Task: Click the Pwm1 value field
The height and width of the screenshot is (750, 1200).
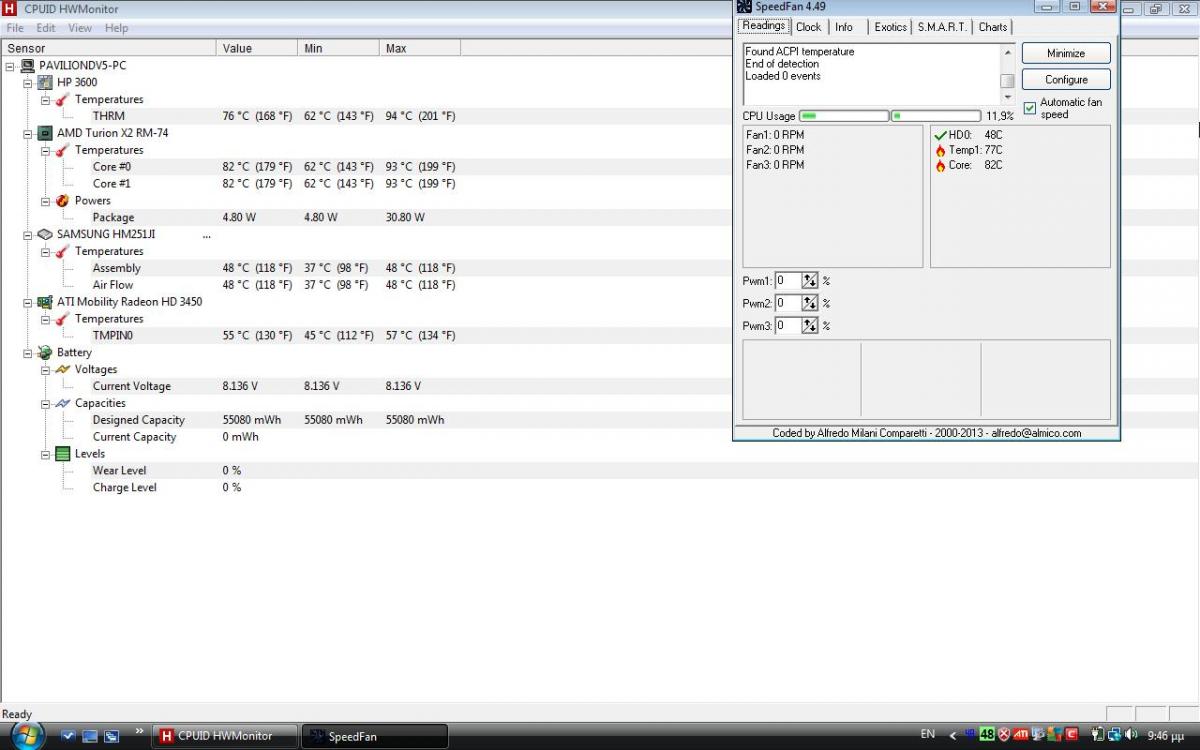Action: [x=788, y=281]
